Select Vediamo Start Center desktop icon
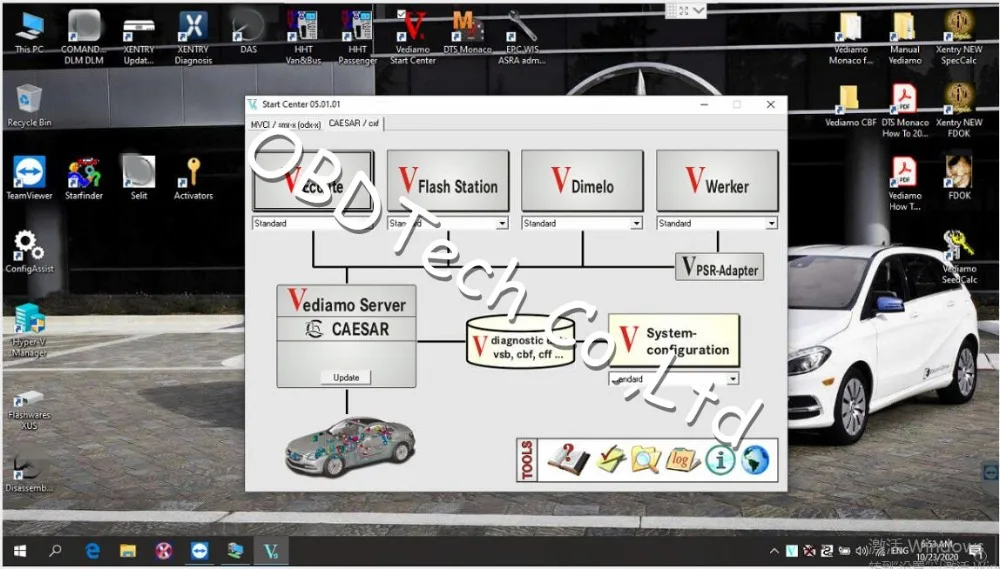 [x=413, y=37]
